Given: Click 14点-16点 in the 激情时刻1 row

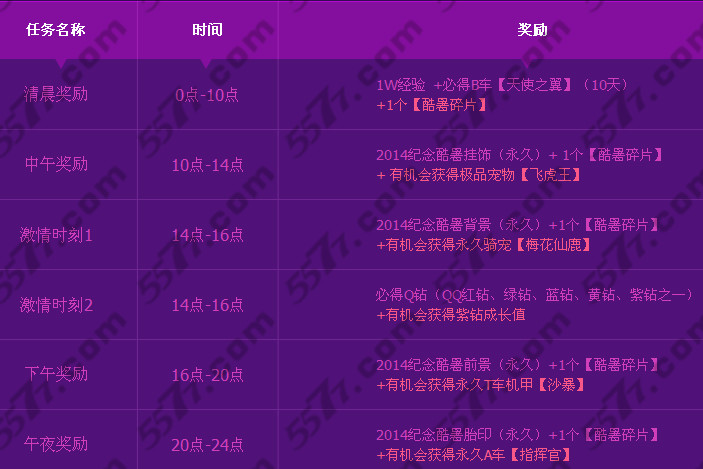Looking at the screenshot, I should [x=208, y=235].
